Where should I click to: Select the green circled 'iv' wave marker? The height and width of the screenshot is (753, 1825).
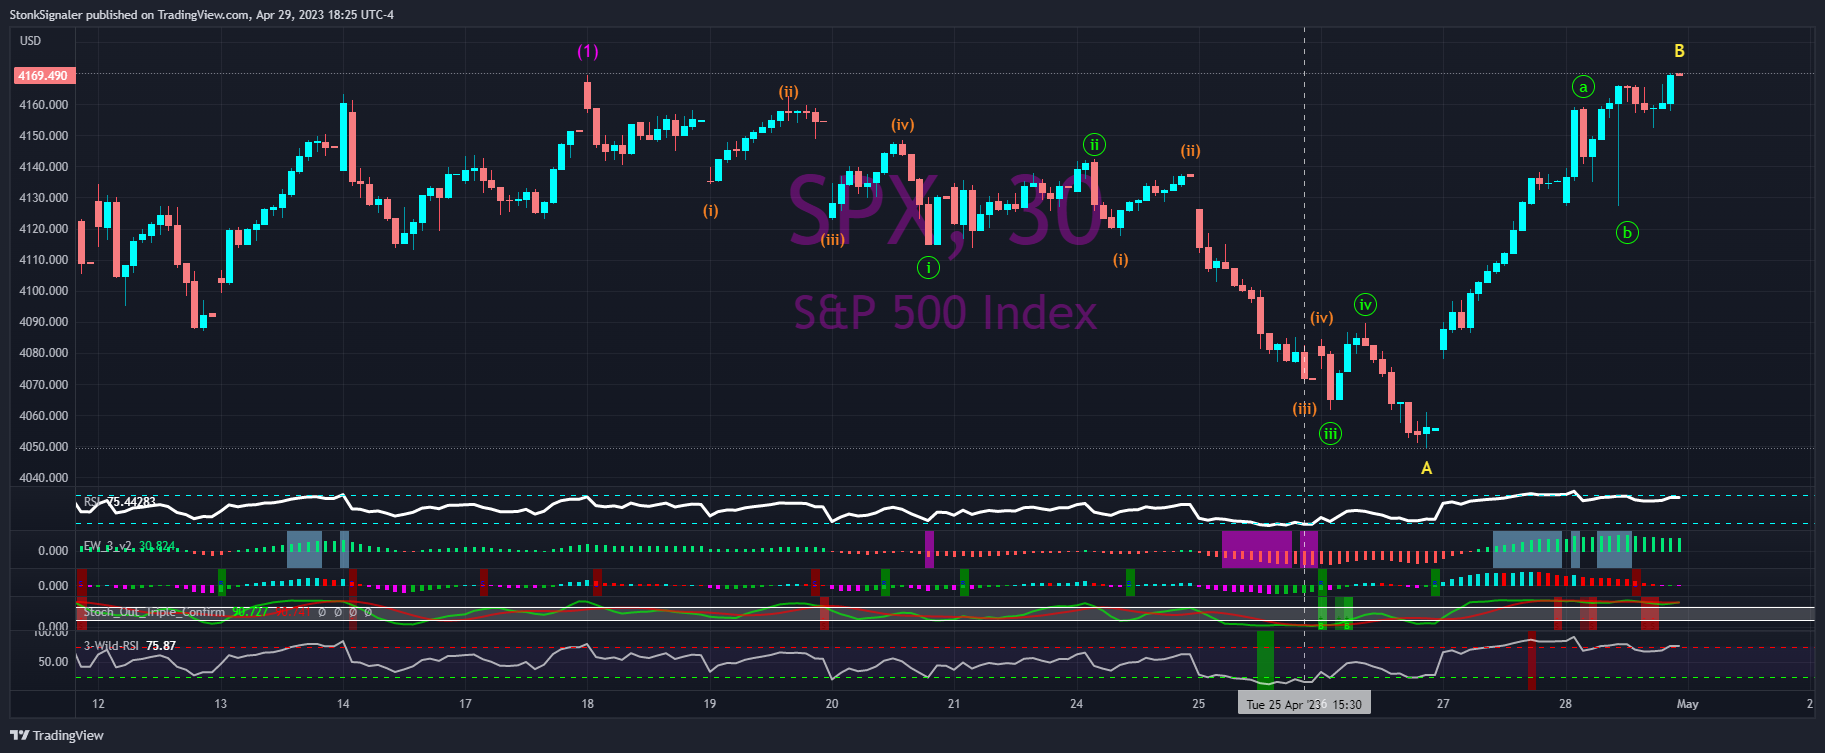[x=1365, y=304]
